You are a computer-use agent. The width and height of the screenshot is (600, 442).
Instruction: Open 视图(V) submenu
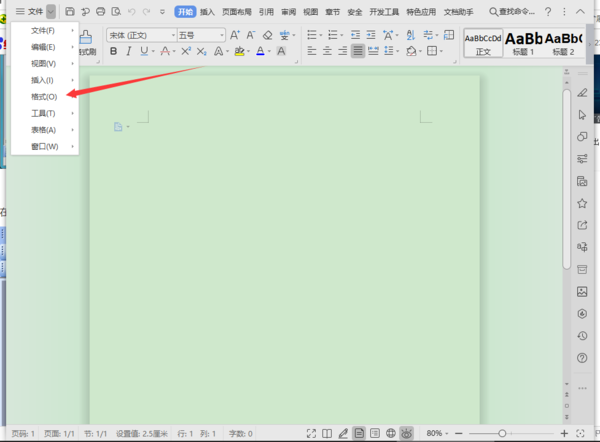coord(45,64)
